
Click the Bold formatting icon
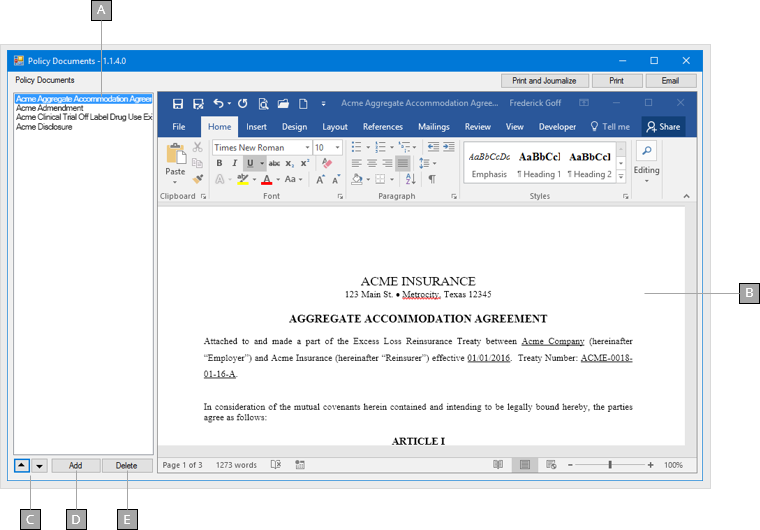(219, 163)
